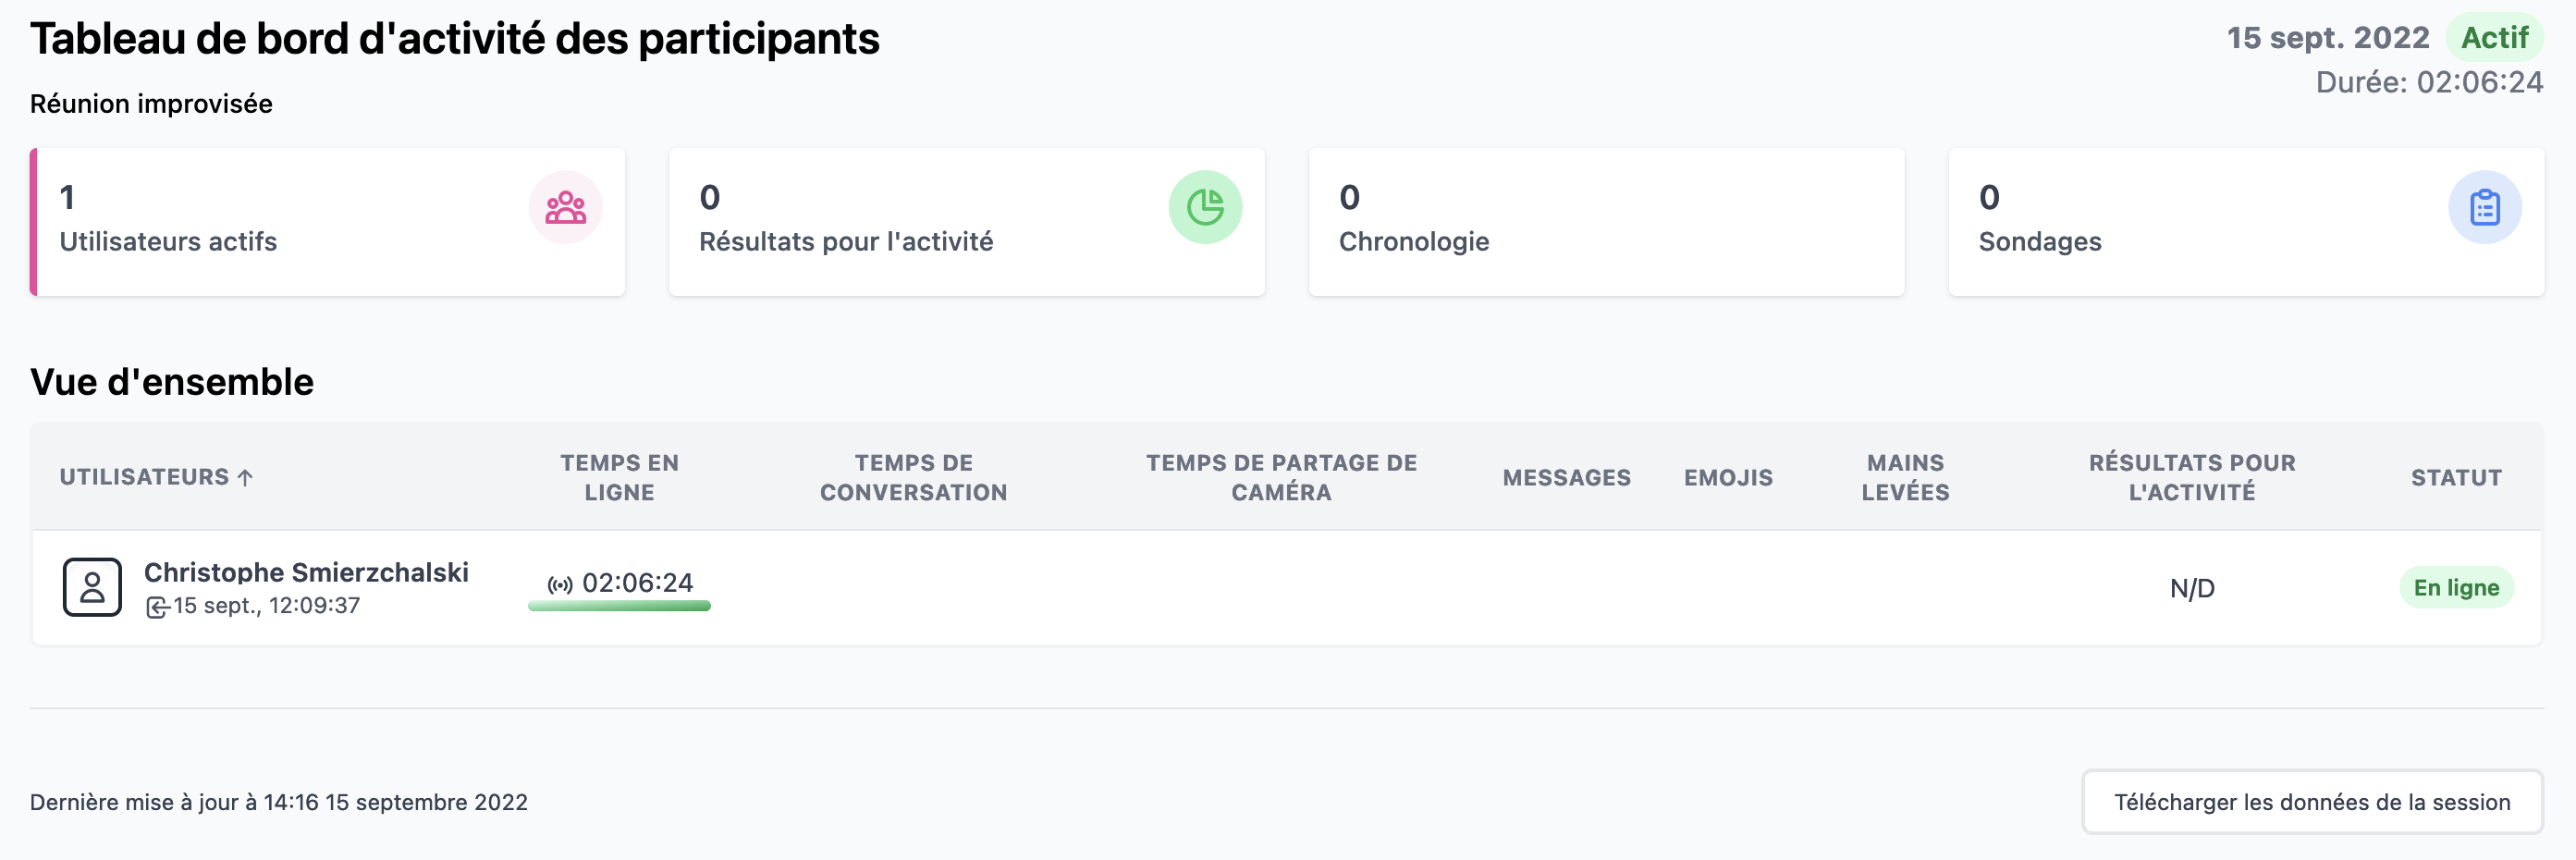This screenshot has height=860, width=2576.
Task: Click the sort arrow next to Utilisateurs
Action: 245,478
